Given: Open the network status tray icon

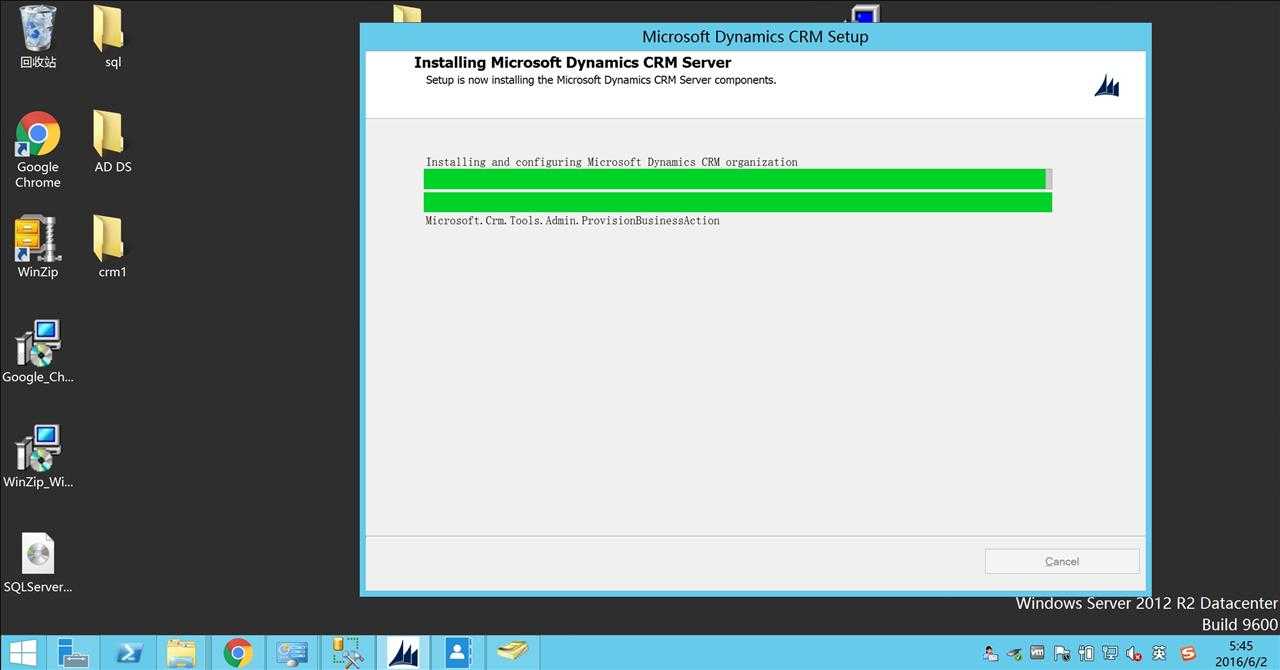Looking at the screenshot, I should pyautogui.click(x=1110, y=653).
